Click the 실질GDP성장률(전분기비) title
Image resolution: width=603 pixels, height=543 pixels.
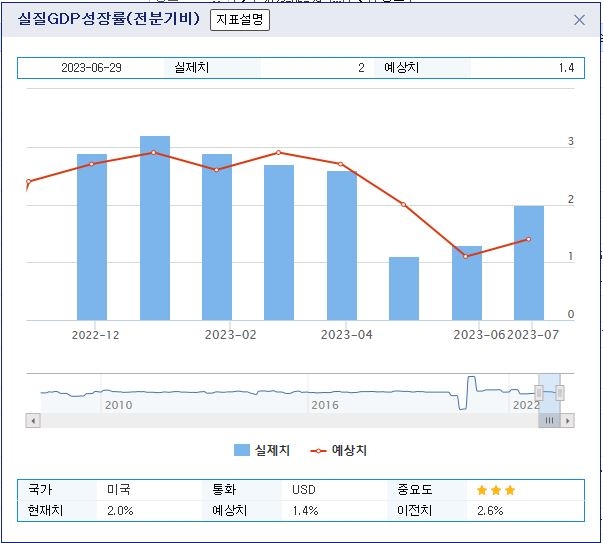coord(109,18)
